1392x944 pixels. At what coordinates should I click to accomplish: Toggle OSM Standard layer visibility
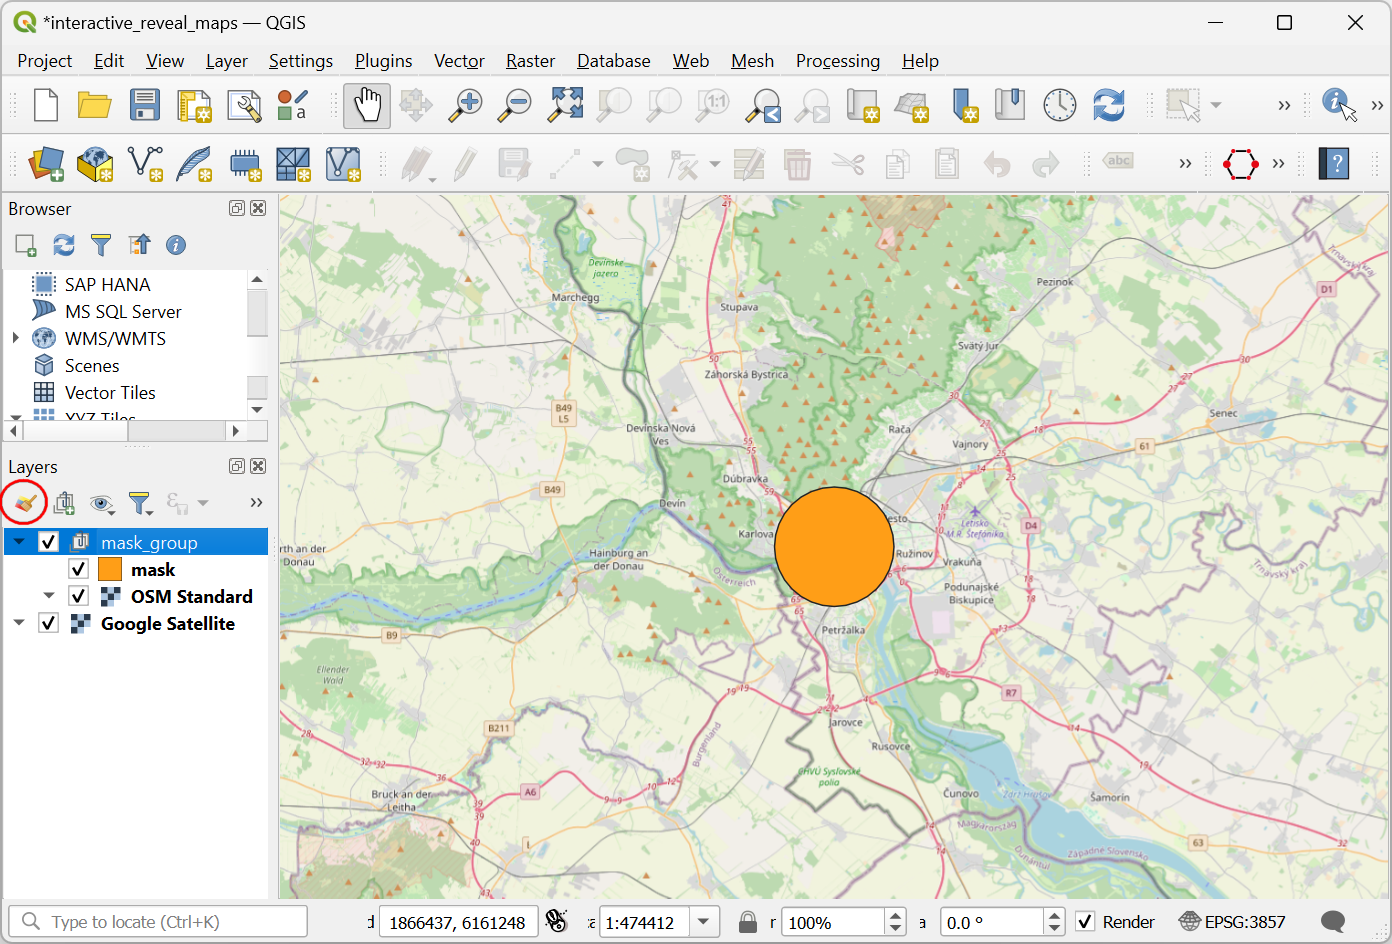click(79, 596)
